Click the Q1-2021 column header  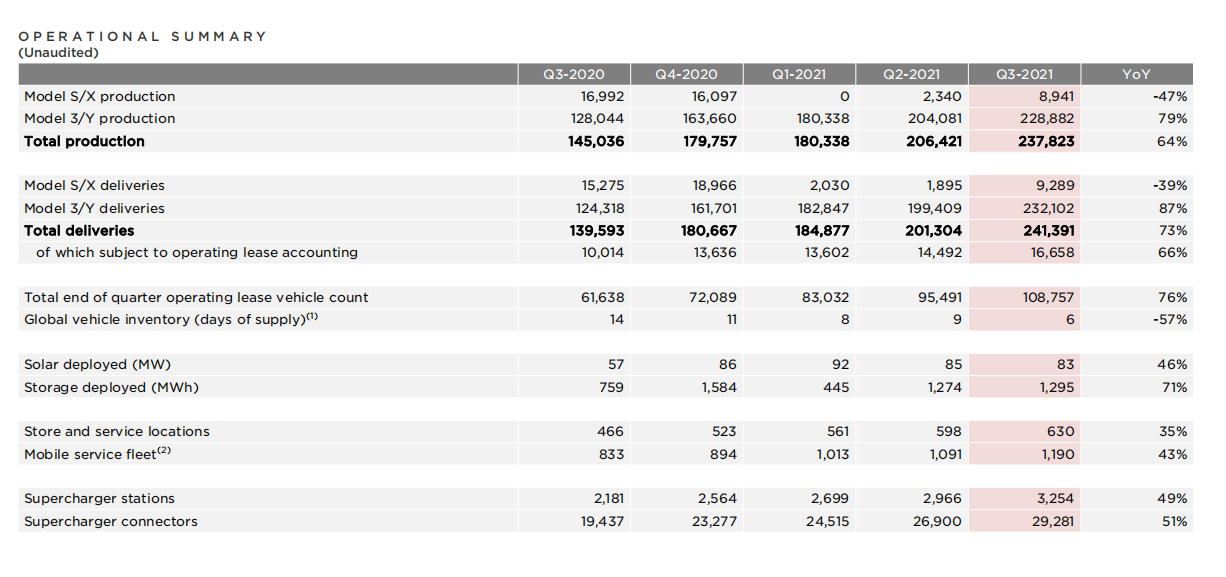click(x=799, y=74)
